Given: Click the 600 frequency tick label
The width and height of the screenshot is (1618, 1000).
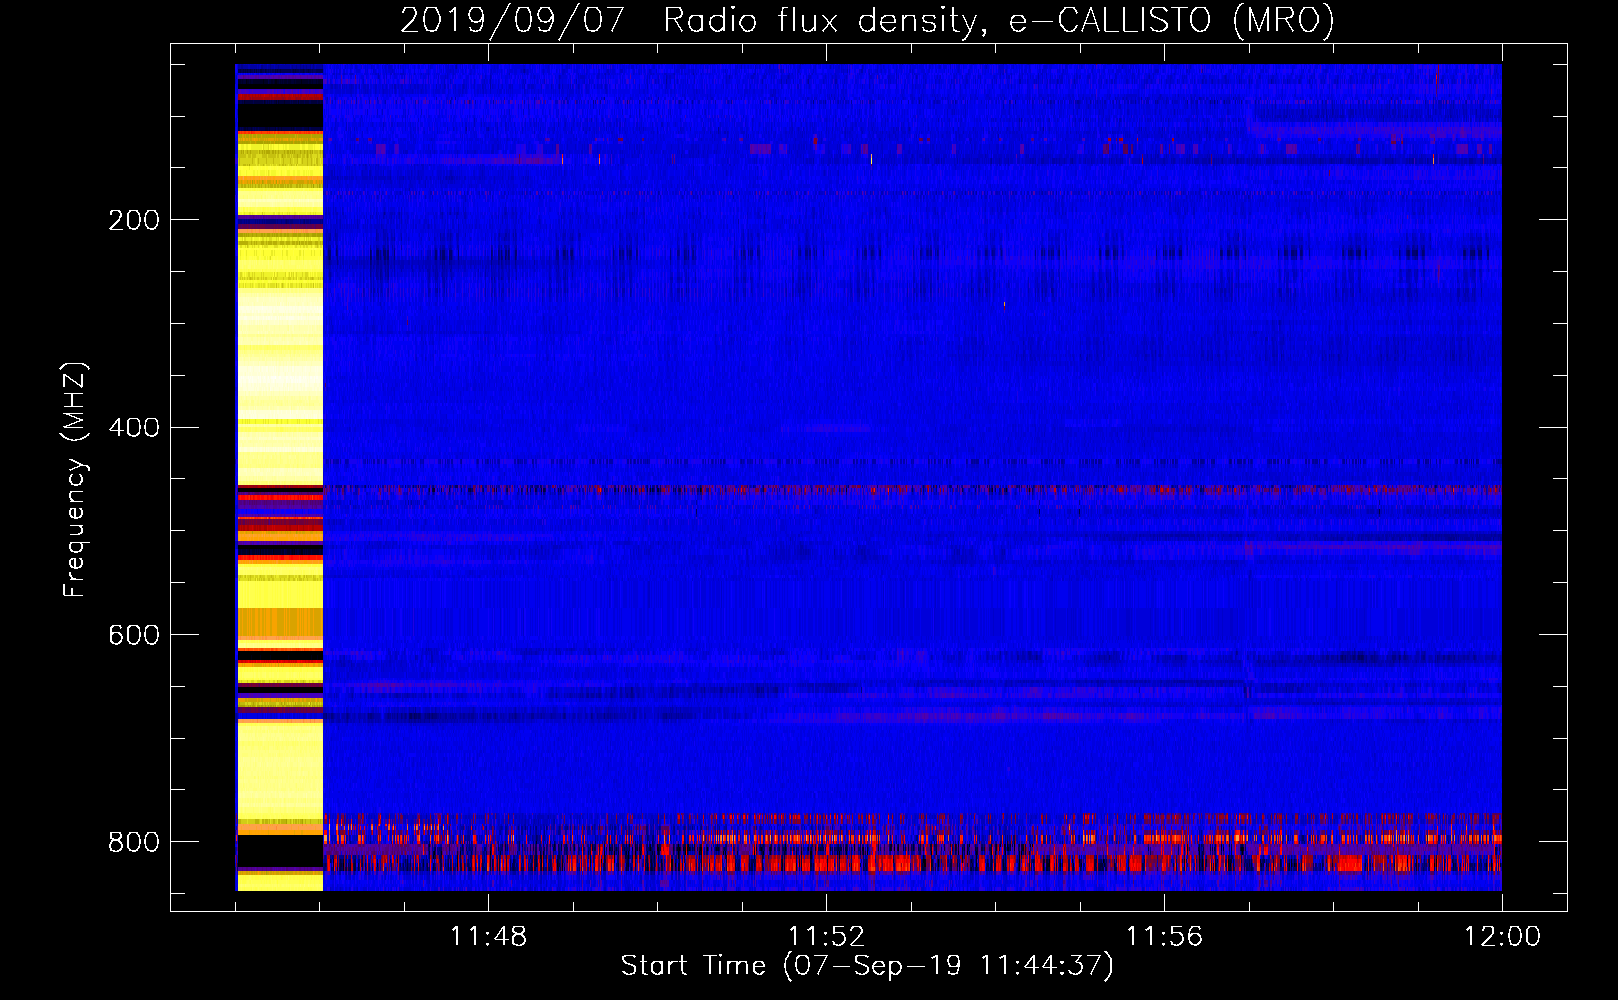Looking at the screenshot, I should (x=134, y=636).
